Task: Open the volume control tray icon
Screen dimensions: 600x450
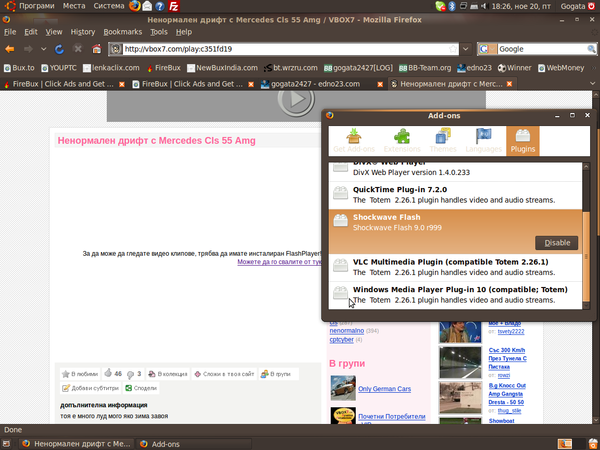Action: point(484,6)
